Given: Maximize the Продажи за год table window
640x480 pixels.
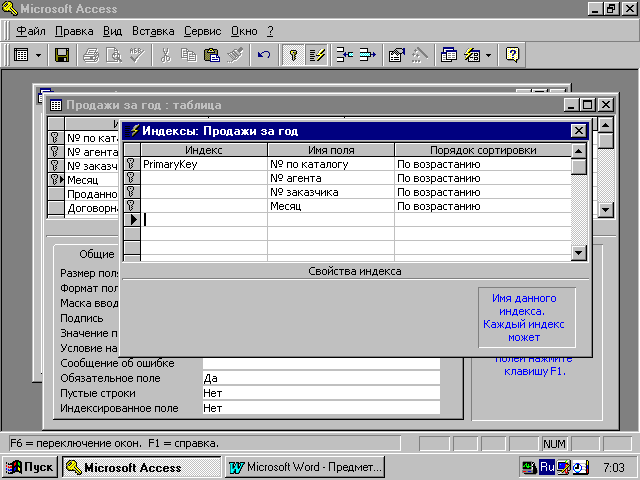Looking at the screenshot, I should 588,105.
